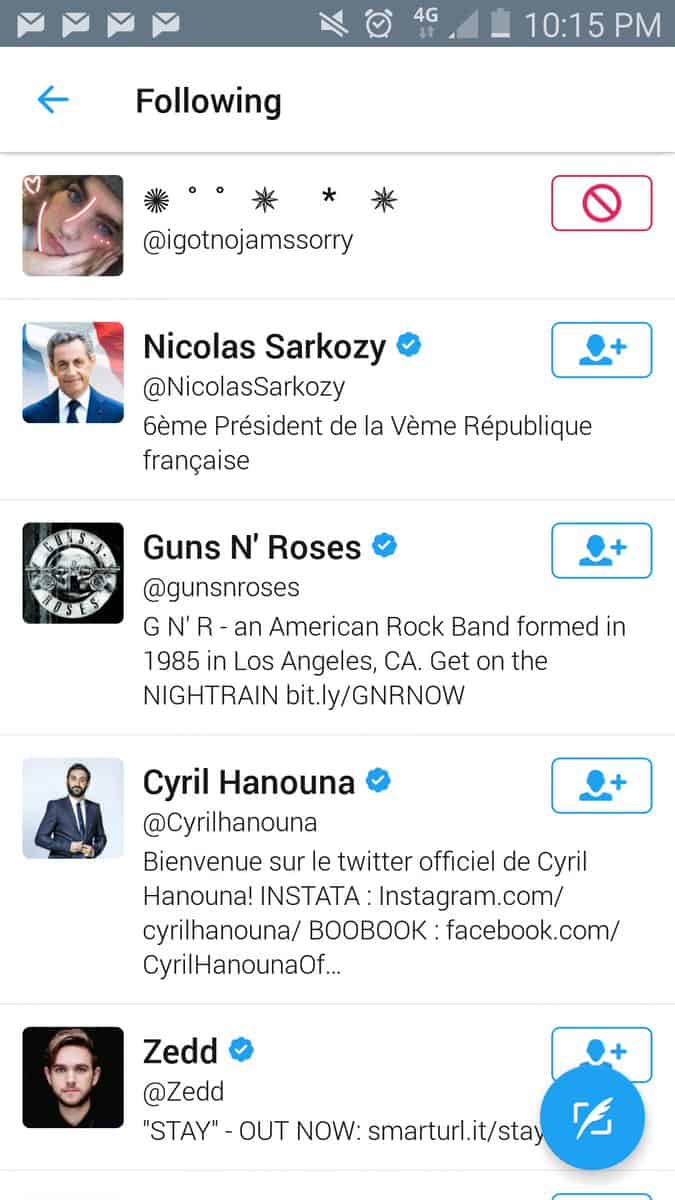Tap Nicolas Sarkozy's verified badge

click(x=409, y=346)
